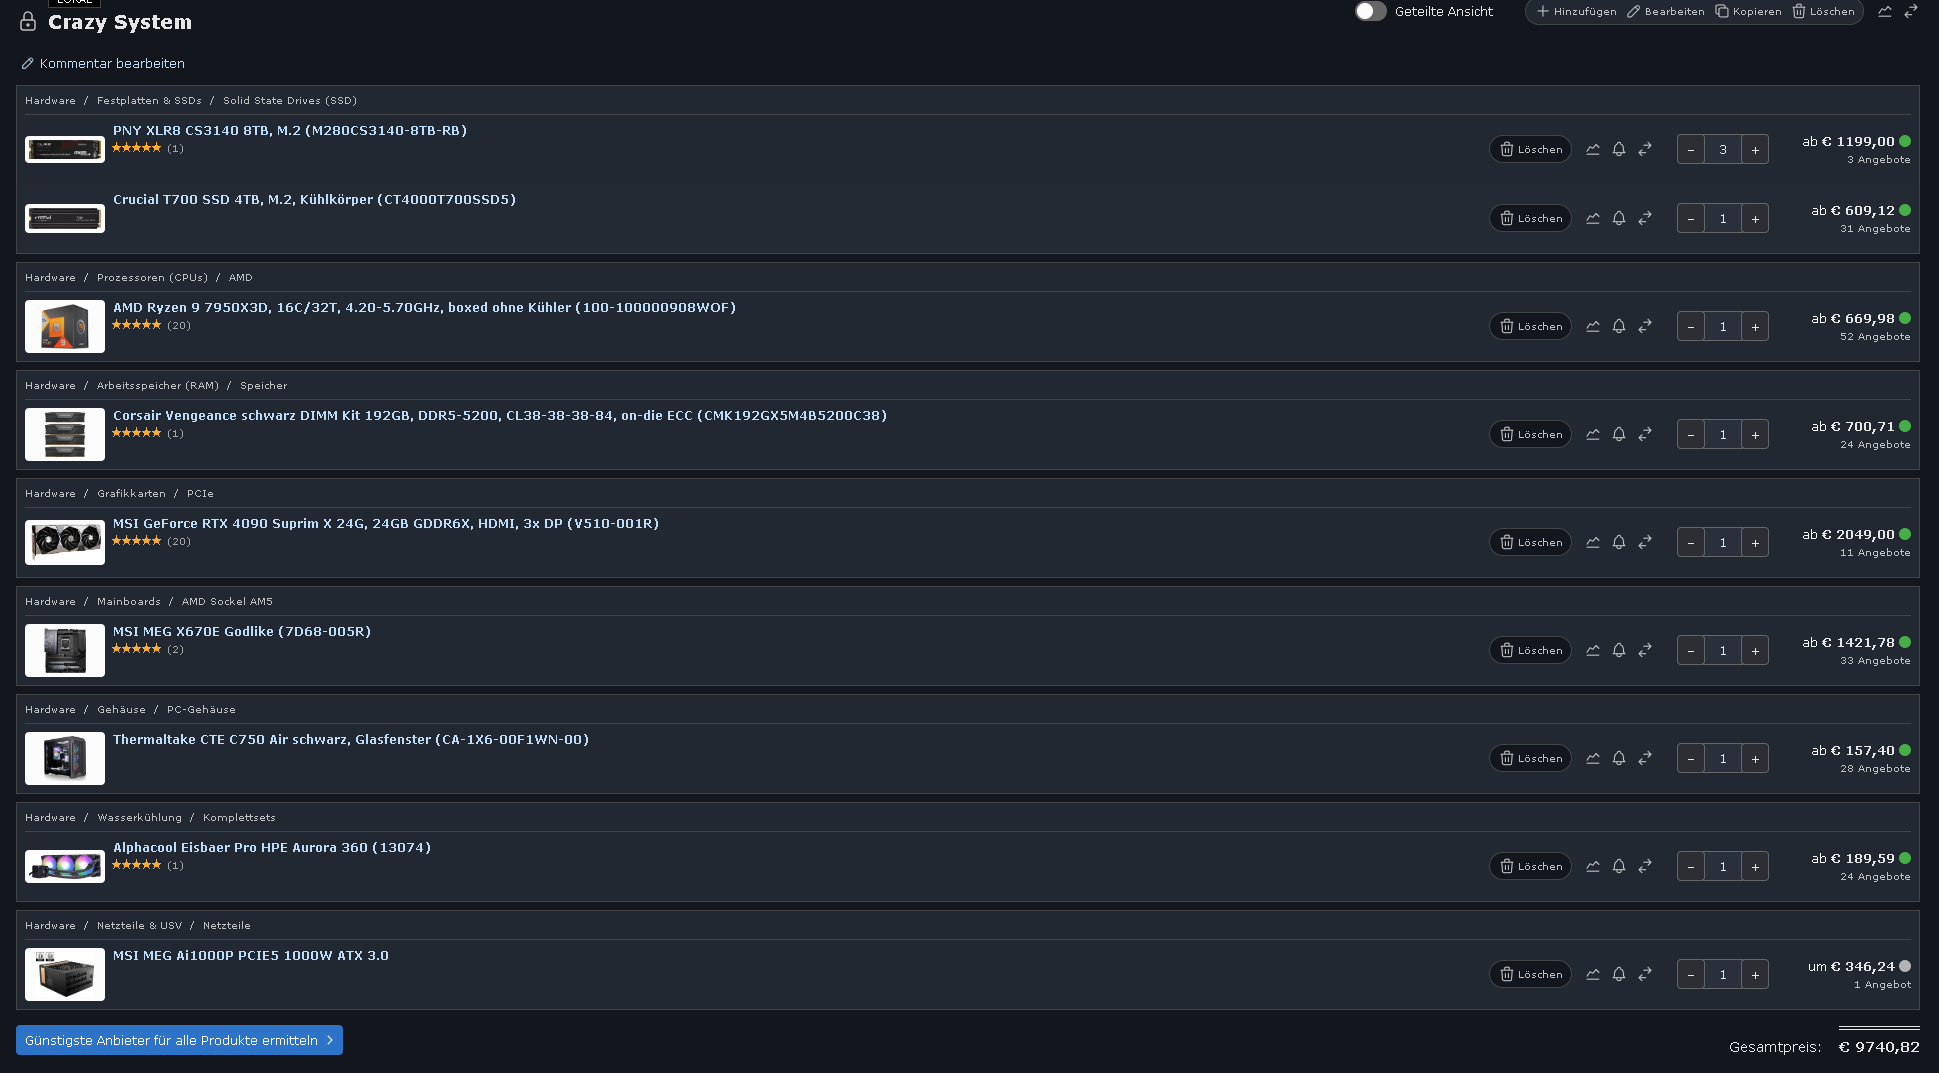1939x1073 pixels.
Task: Click swap icon for Crucial T700 SSD
Action: tap(1645, 218)
